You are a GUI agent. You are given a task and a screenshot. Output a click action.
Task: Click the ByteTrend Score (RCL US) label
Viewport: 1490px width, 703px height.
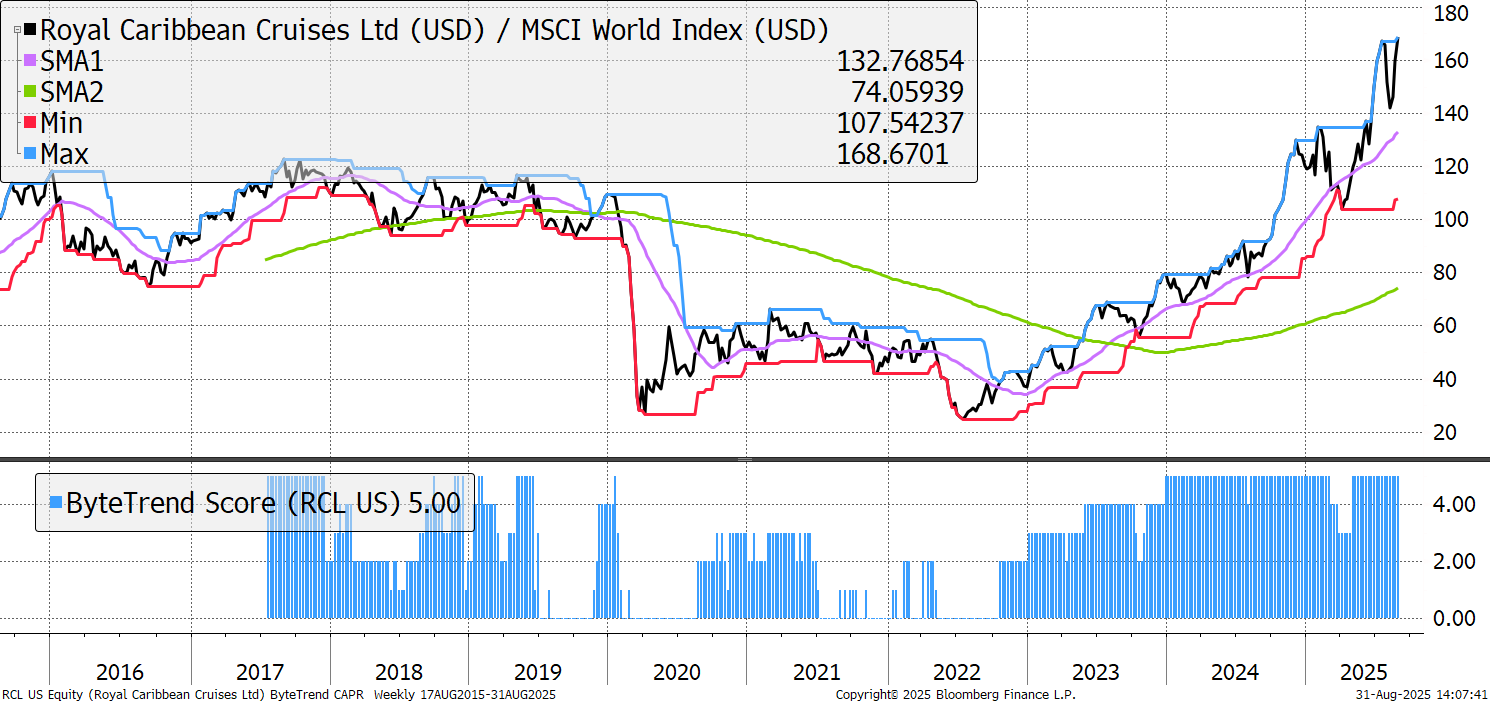pos(234,502)
